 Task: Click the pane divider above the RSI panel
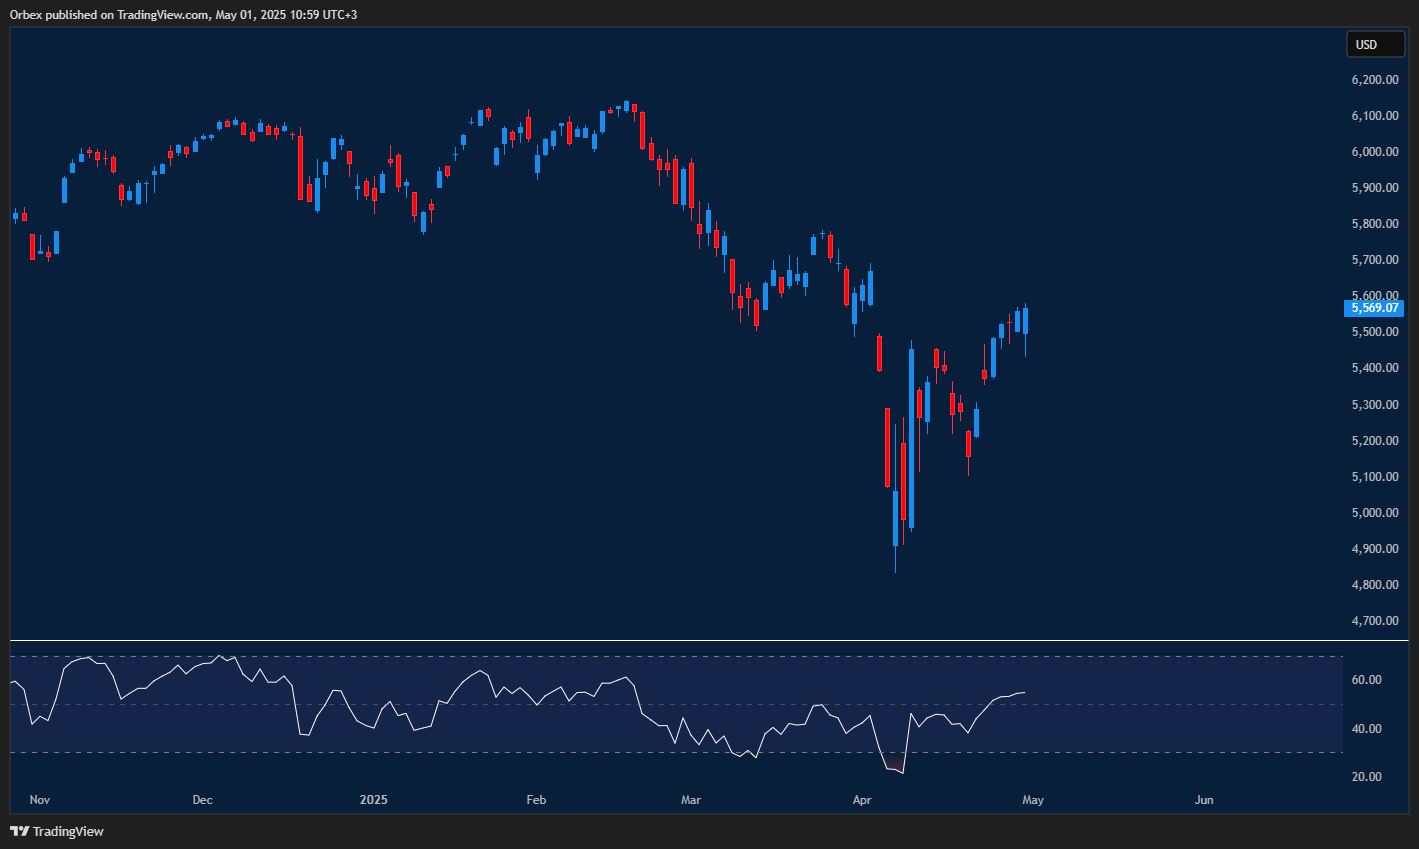tap(700, 640)
